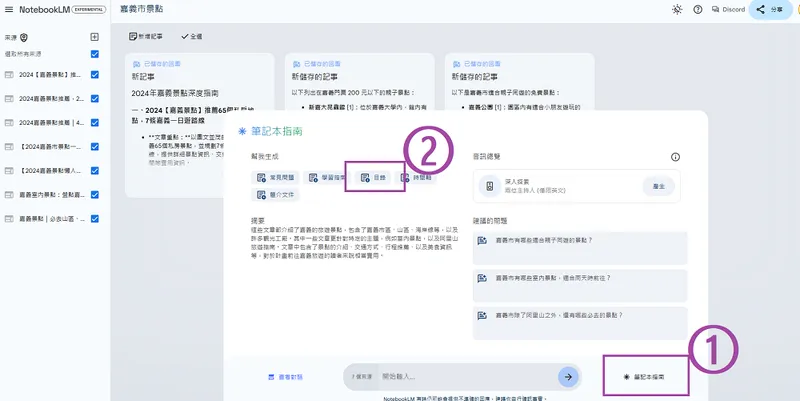The height and width of the screenshot is (401, 800).
Task: Click the add source plus icon
Action: point(94,37)
